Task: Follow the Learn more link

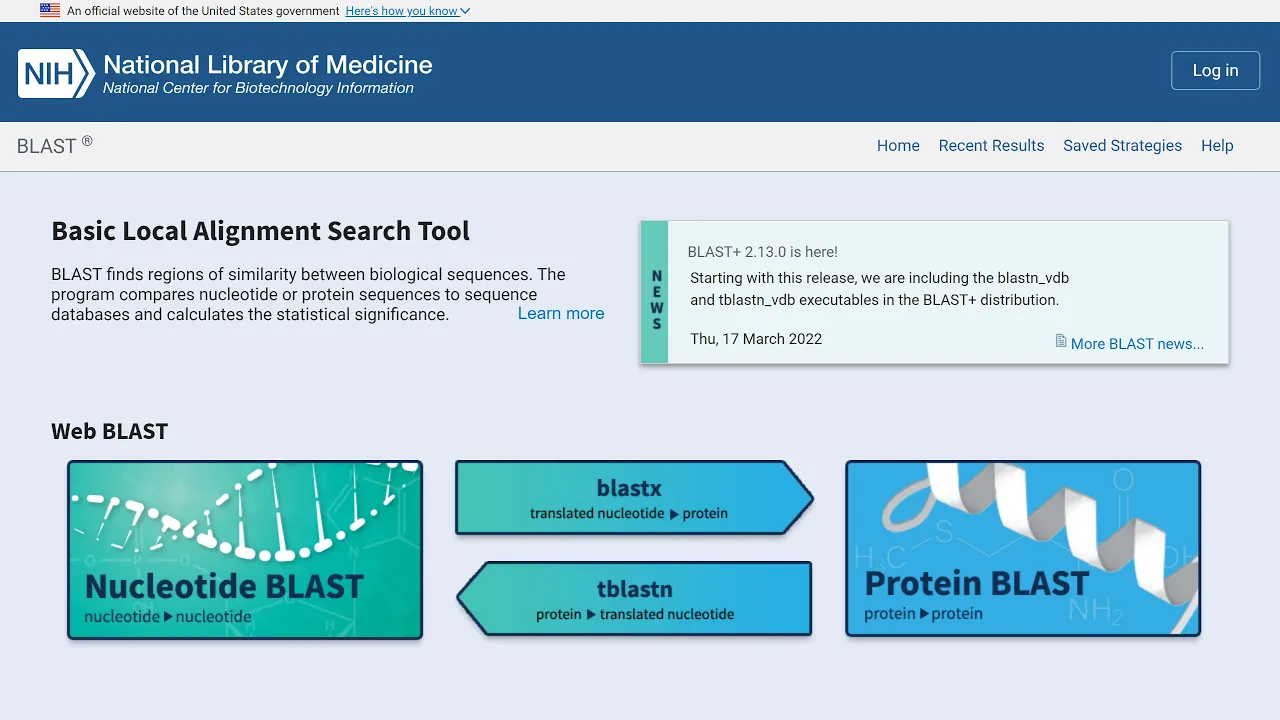Action: pos(561,313)
